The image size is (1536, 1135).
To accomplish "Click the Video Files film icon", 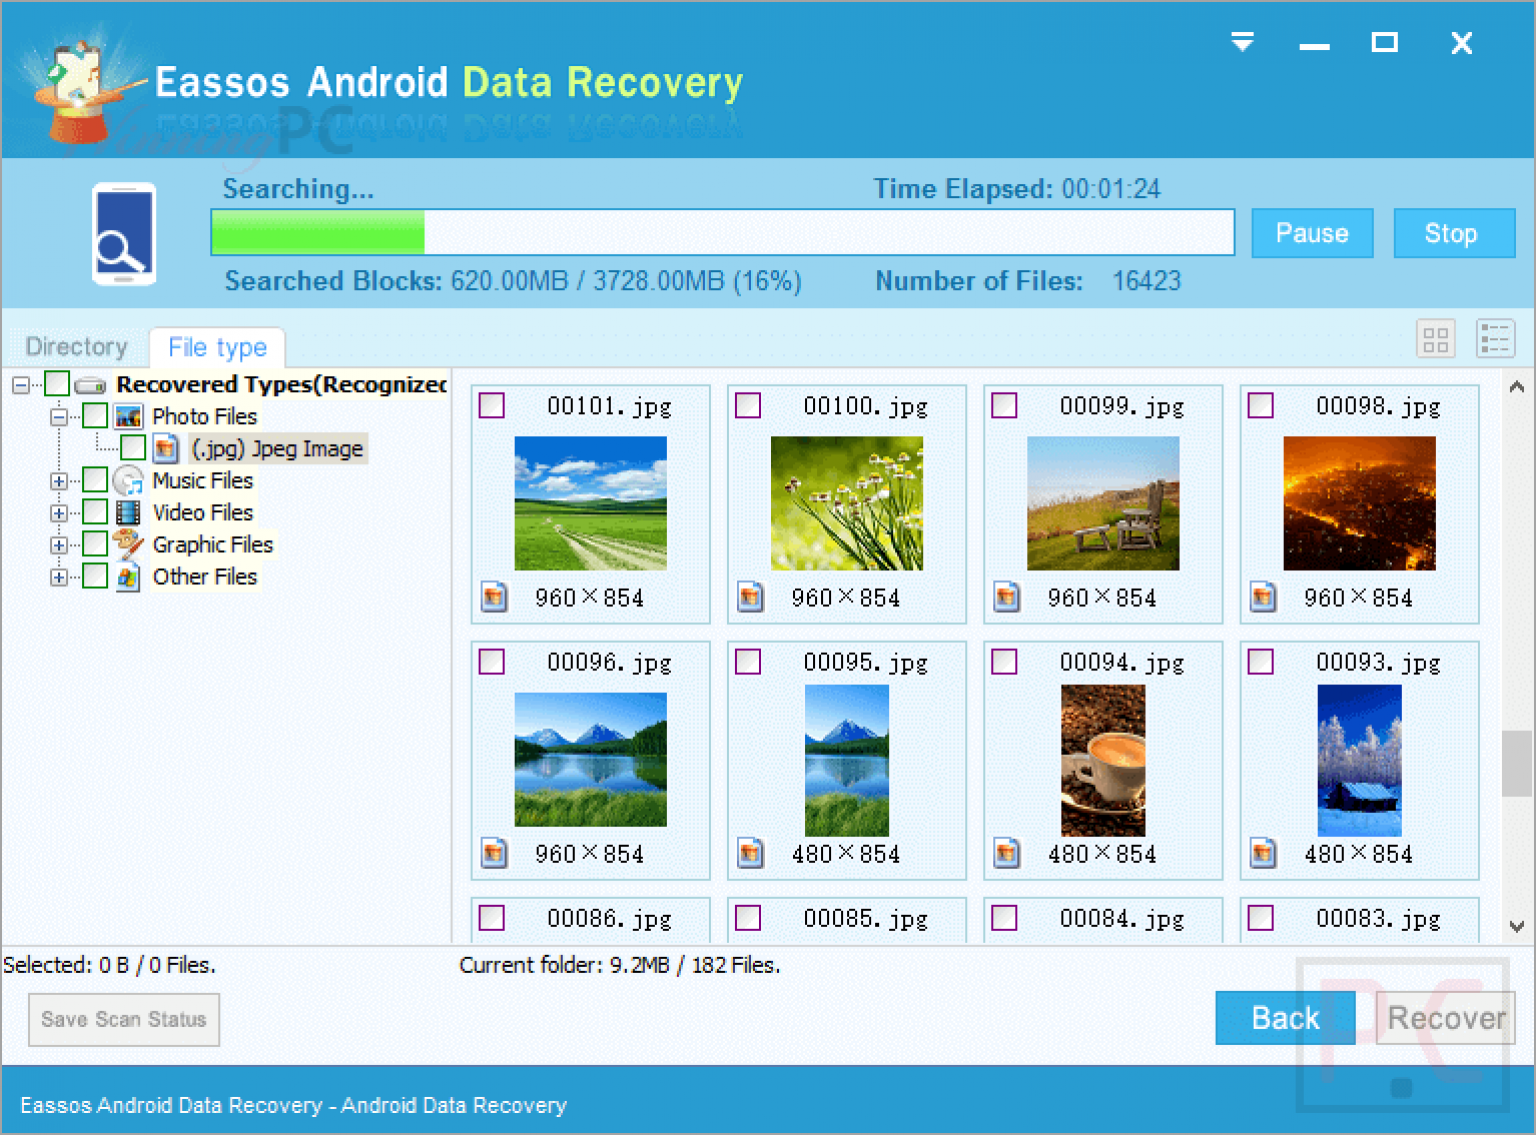I will coord(128,513).
